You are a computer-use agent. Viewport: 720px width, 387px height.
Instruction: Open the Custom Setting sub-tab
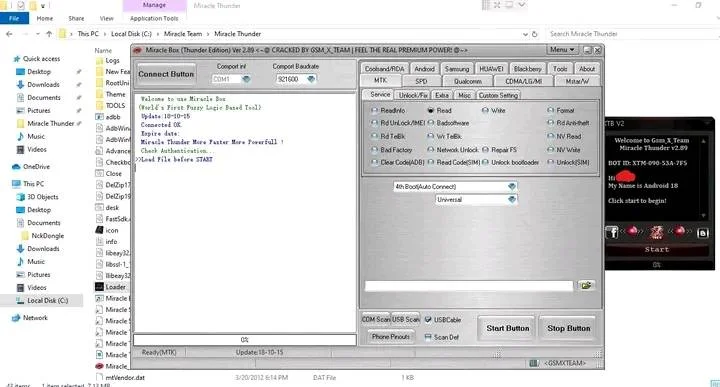click(x=498, y=95)
